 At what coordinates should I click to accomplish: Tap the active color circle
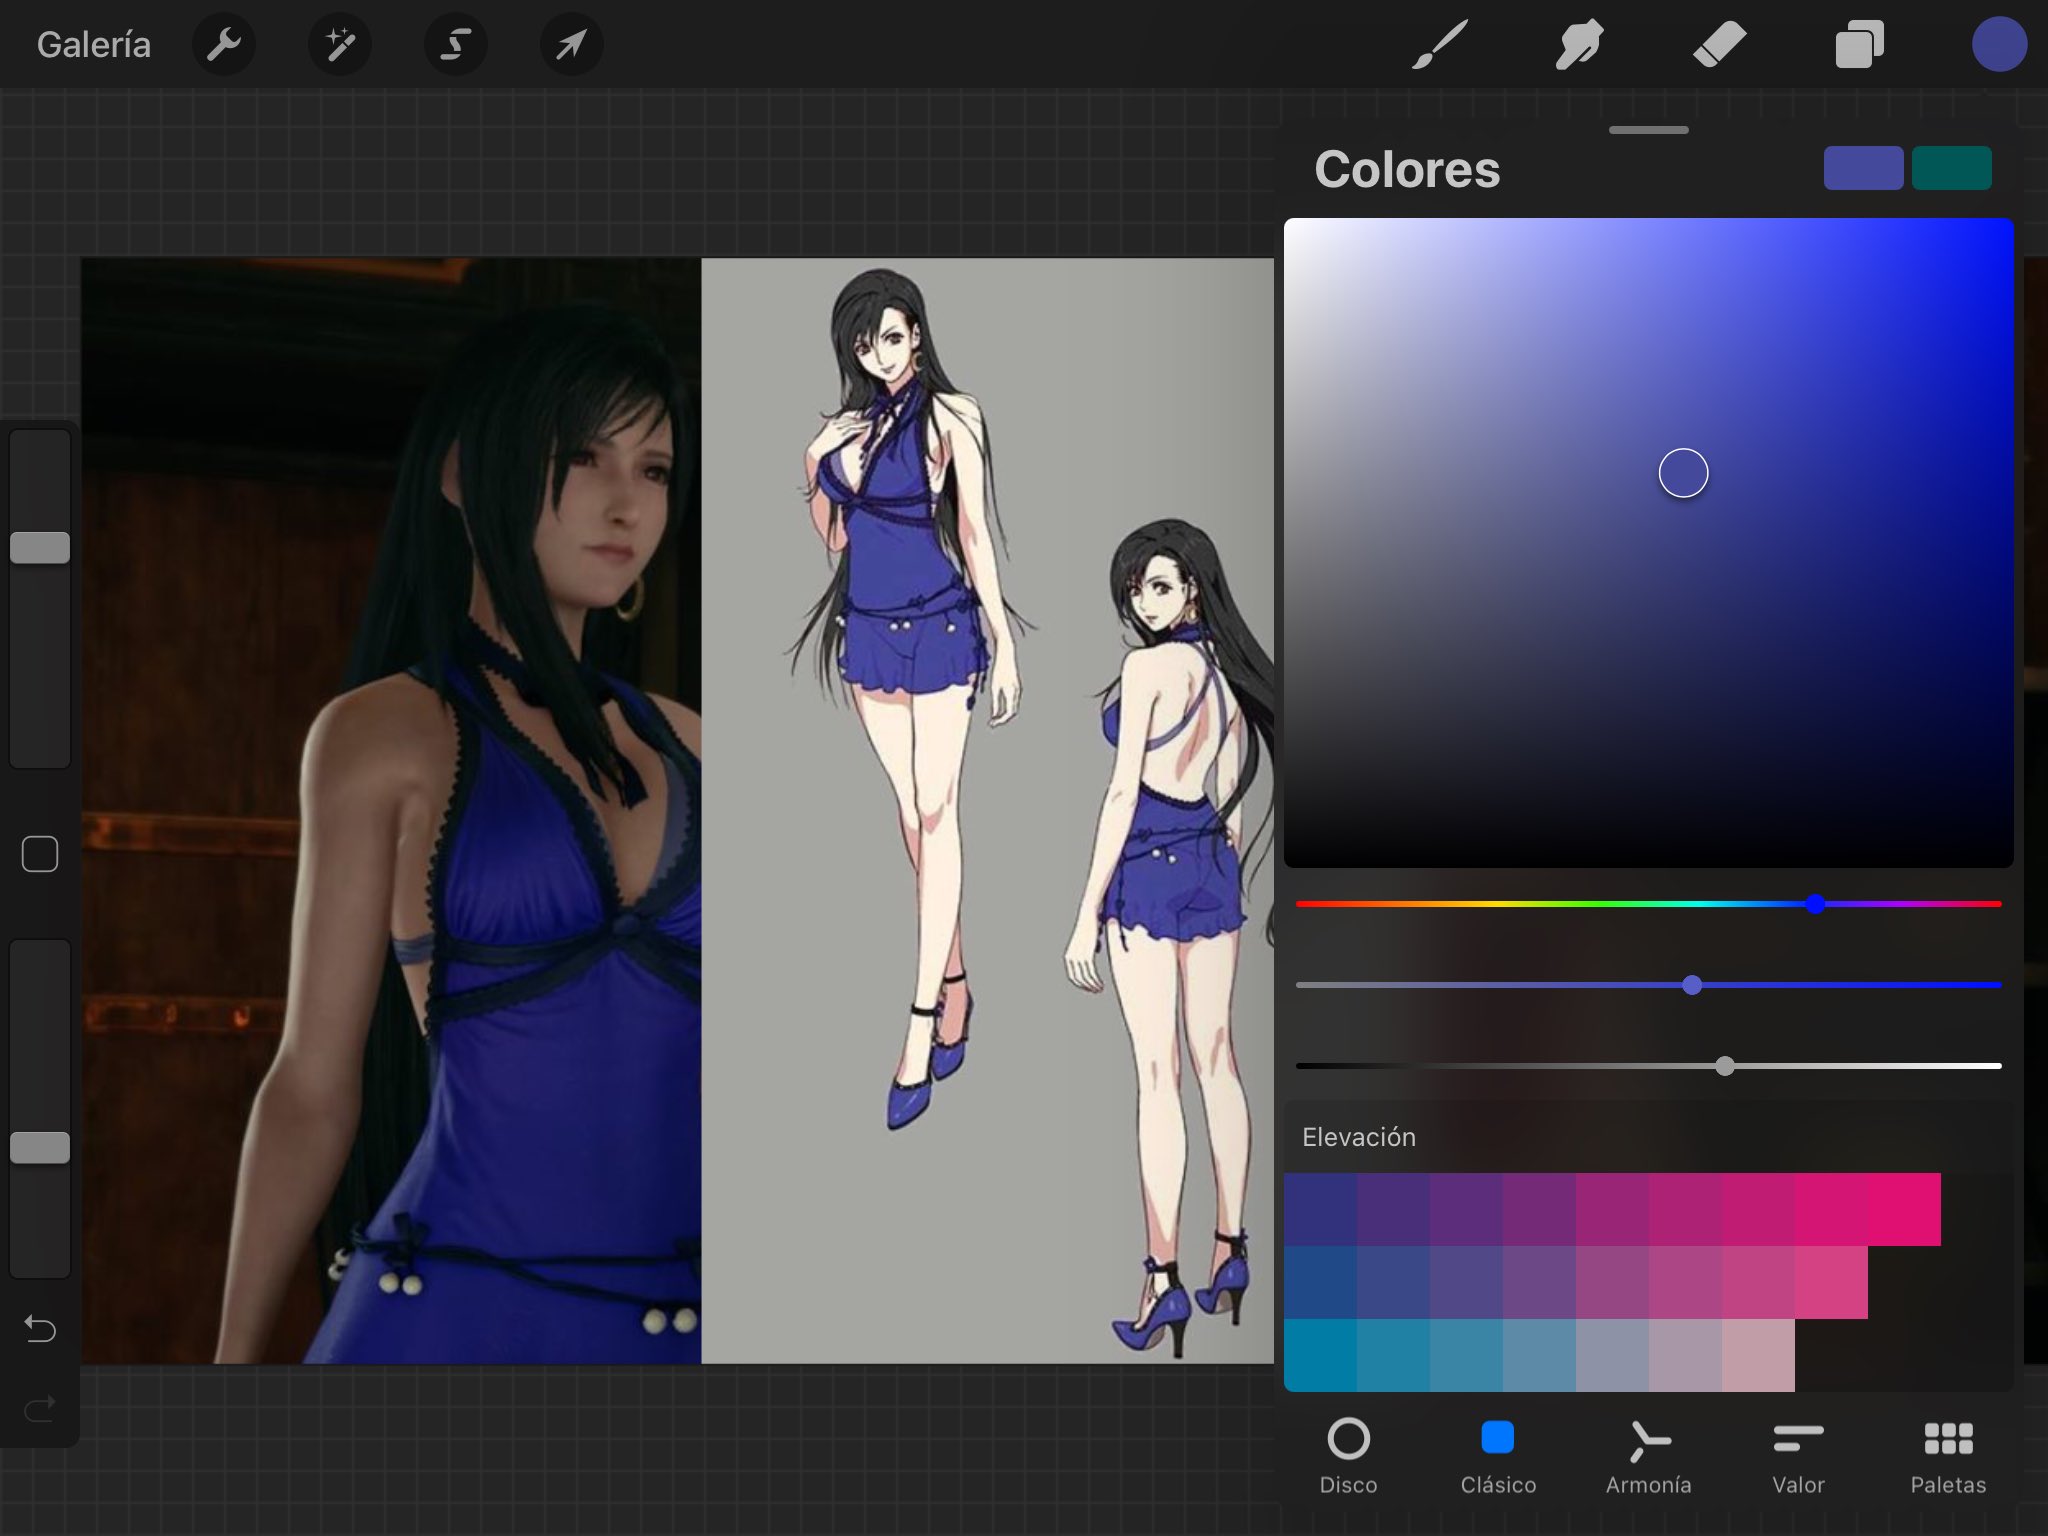[x=1999, y=44]
